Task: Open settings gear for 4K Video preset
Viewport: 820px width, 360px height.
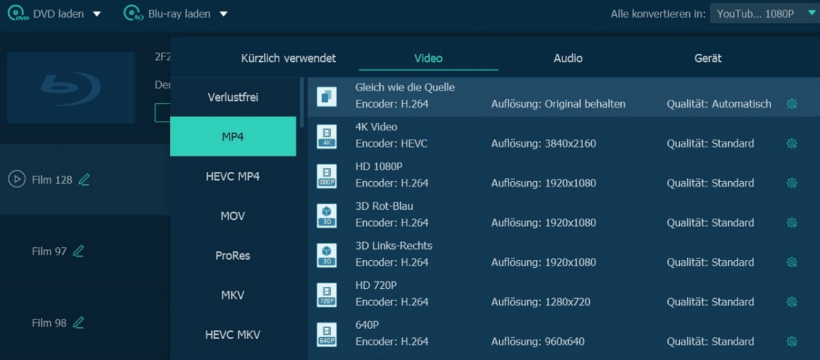Action: [791, 143]
